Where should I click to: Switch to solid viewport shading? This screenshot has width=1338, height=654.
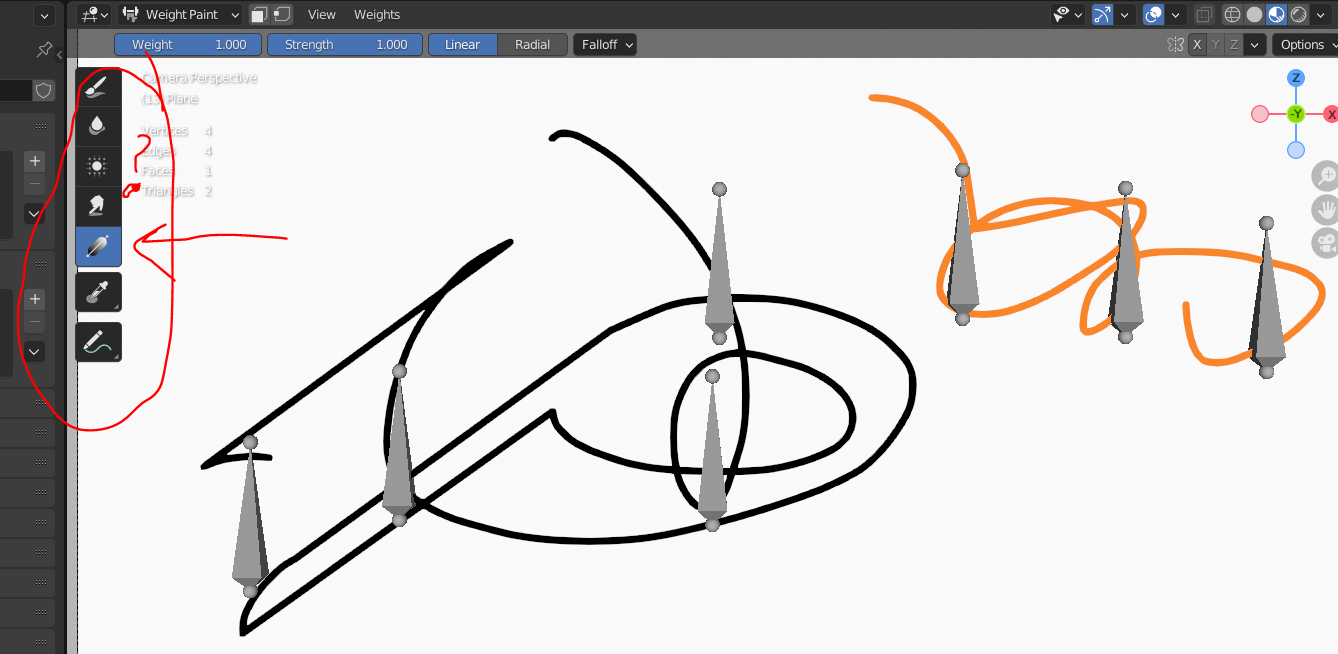click(x=1254, y=15)
